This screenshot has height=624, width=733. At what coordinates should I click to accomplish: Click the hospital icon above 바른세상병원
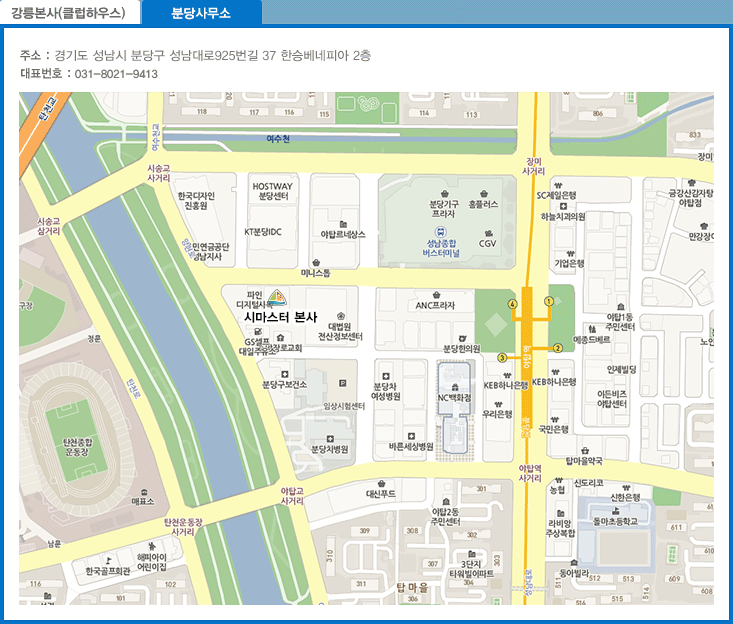[x=411, y=436]
